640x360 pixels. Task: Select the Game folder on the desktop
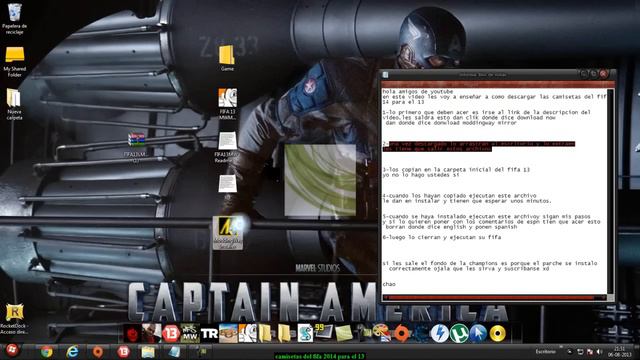click(227, 58)
